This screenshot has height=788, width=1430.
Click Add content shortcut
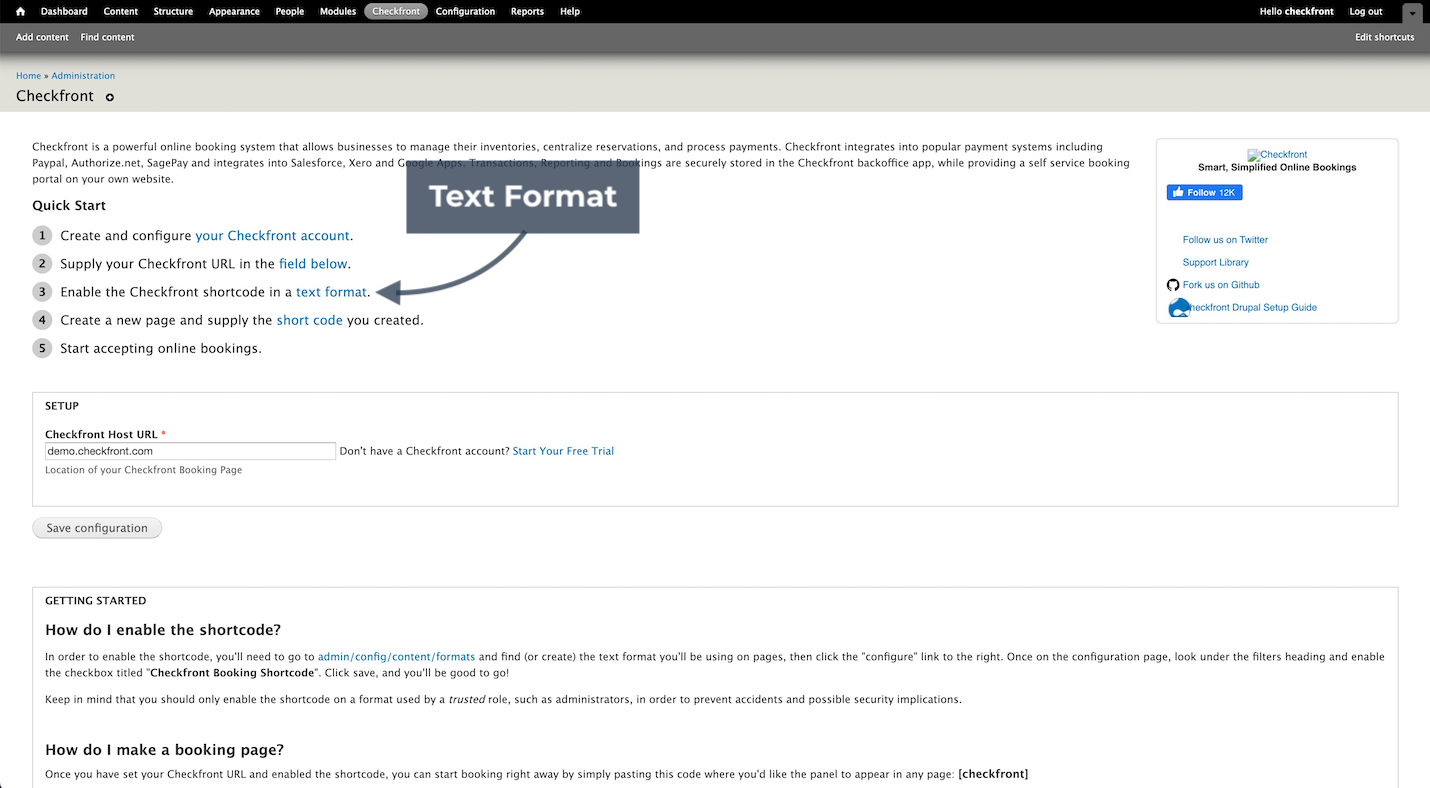click(42, 37)
